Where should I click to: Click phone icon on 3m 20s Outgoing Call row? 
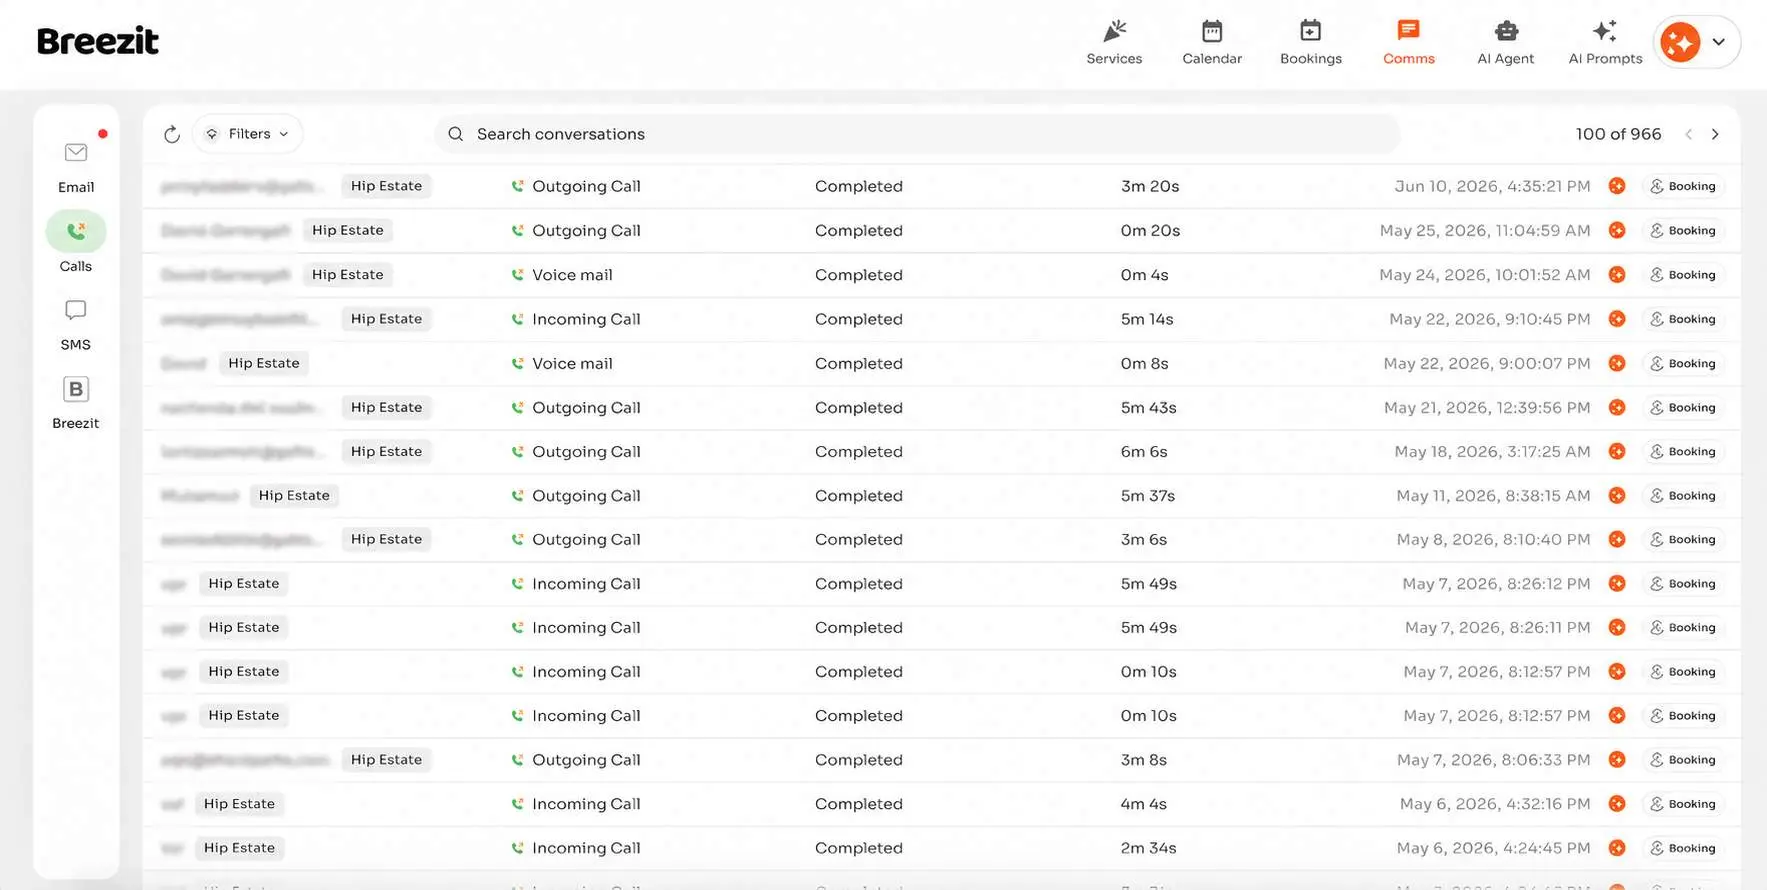[x=517, y=186]
